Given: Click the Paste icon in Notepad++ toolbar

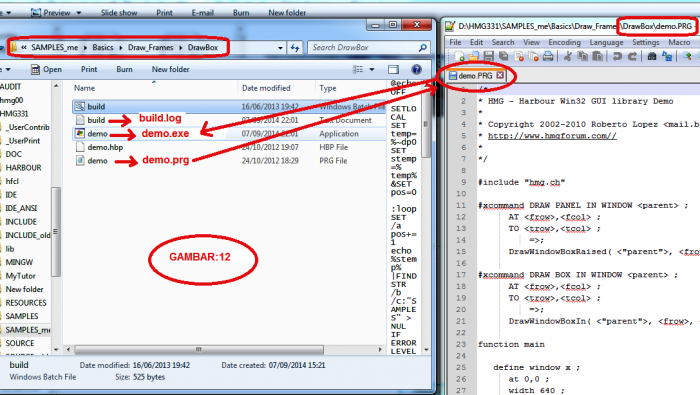Looking at the screenshot, I should tap(597, 56).
